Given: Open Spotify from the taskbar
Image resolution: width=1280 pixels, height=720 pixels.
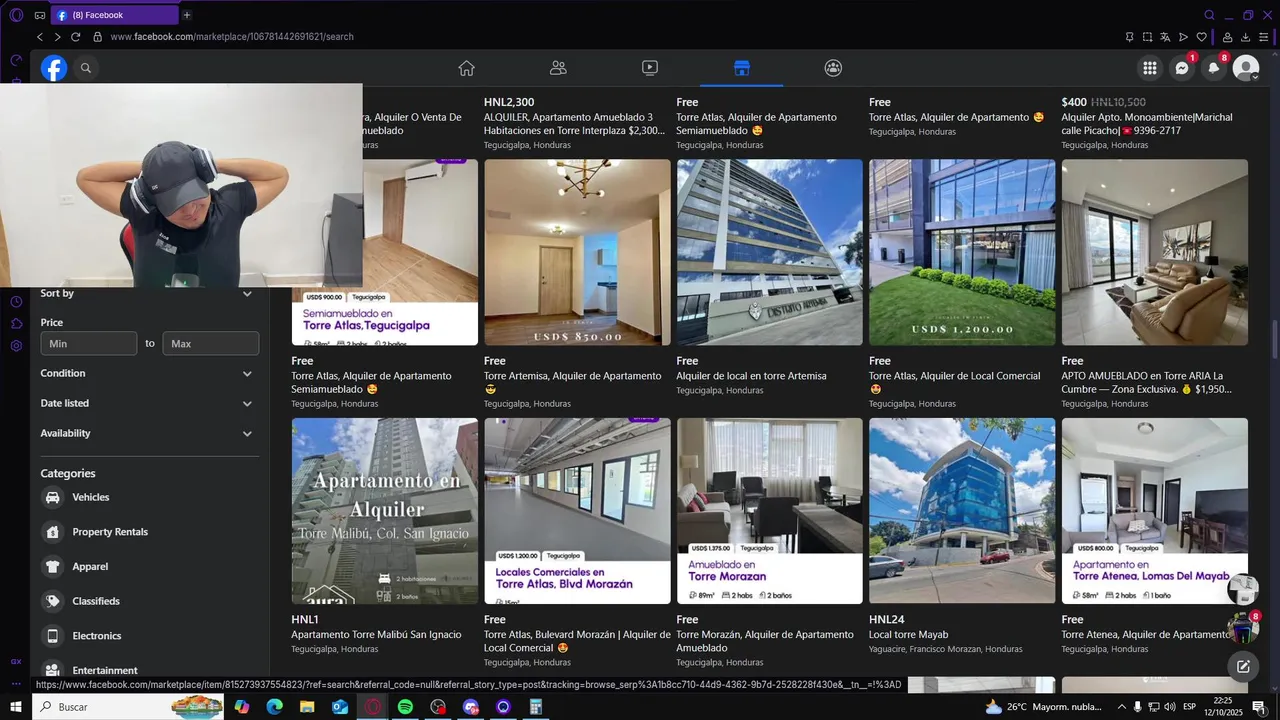Looking at the screenshot, I should point(405,707).
